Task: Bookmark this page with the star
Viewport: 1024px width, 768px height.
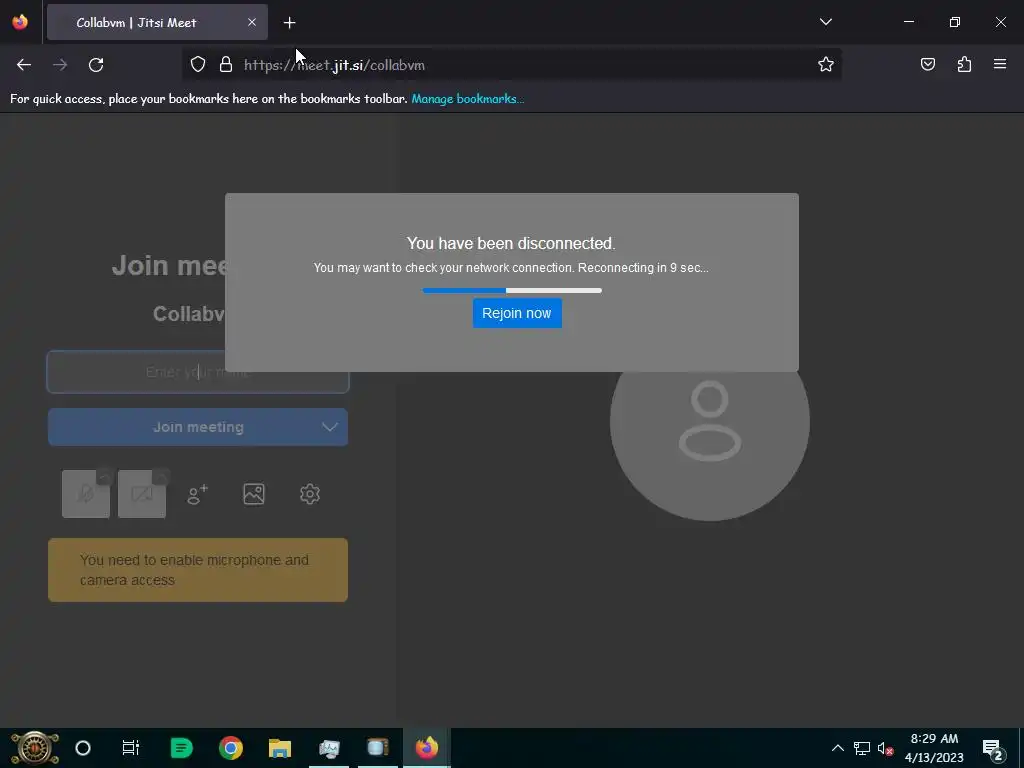Action: pos(825,64)
